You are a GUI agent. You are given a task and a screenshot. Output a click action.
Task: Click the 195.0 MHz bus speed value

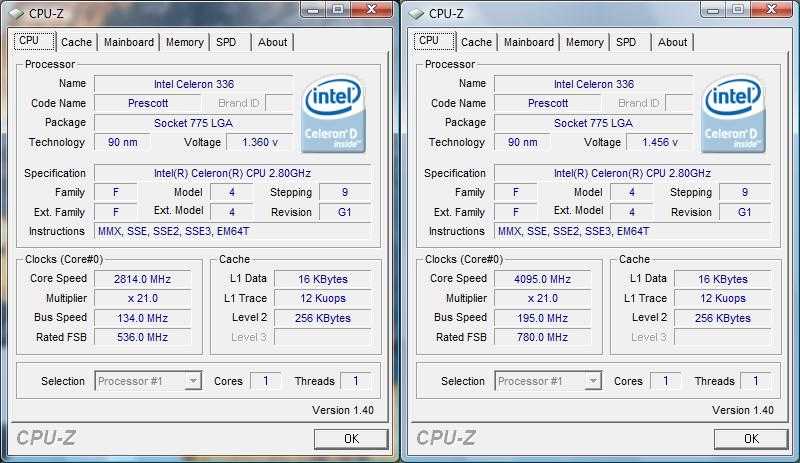click(542, 318)
